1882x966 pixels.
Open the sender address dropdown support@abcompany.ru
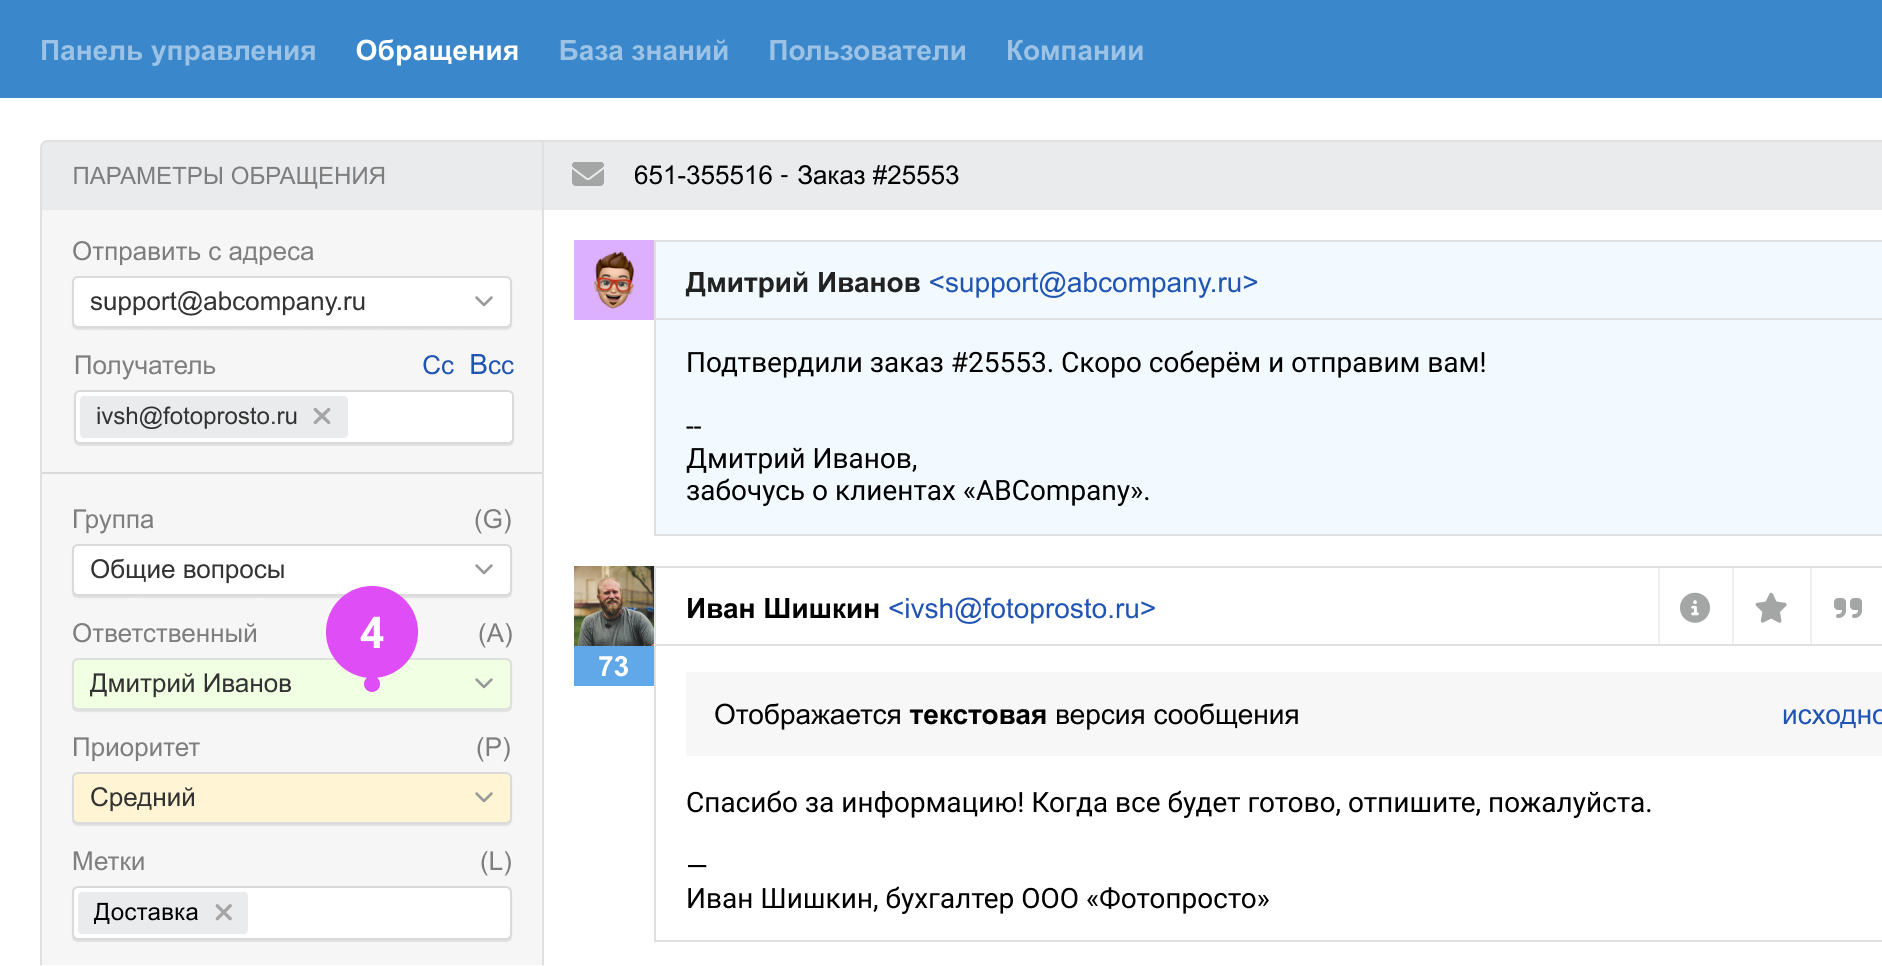point(292,302)
